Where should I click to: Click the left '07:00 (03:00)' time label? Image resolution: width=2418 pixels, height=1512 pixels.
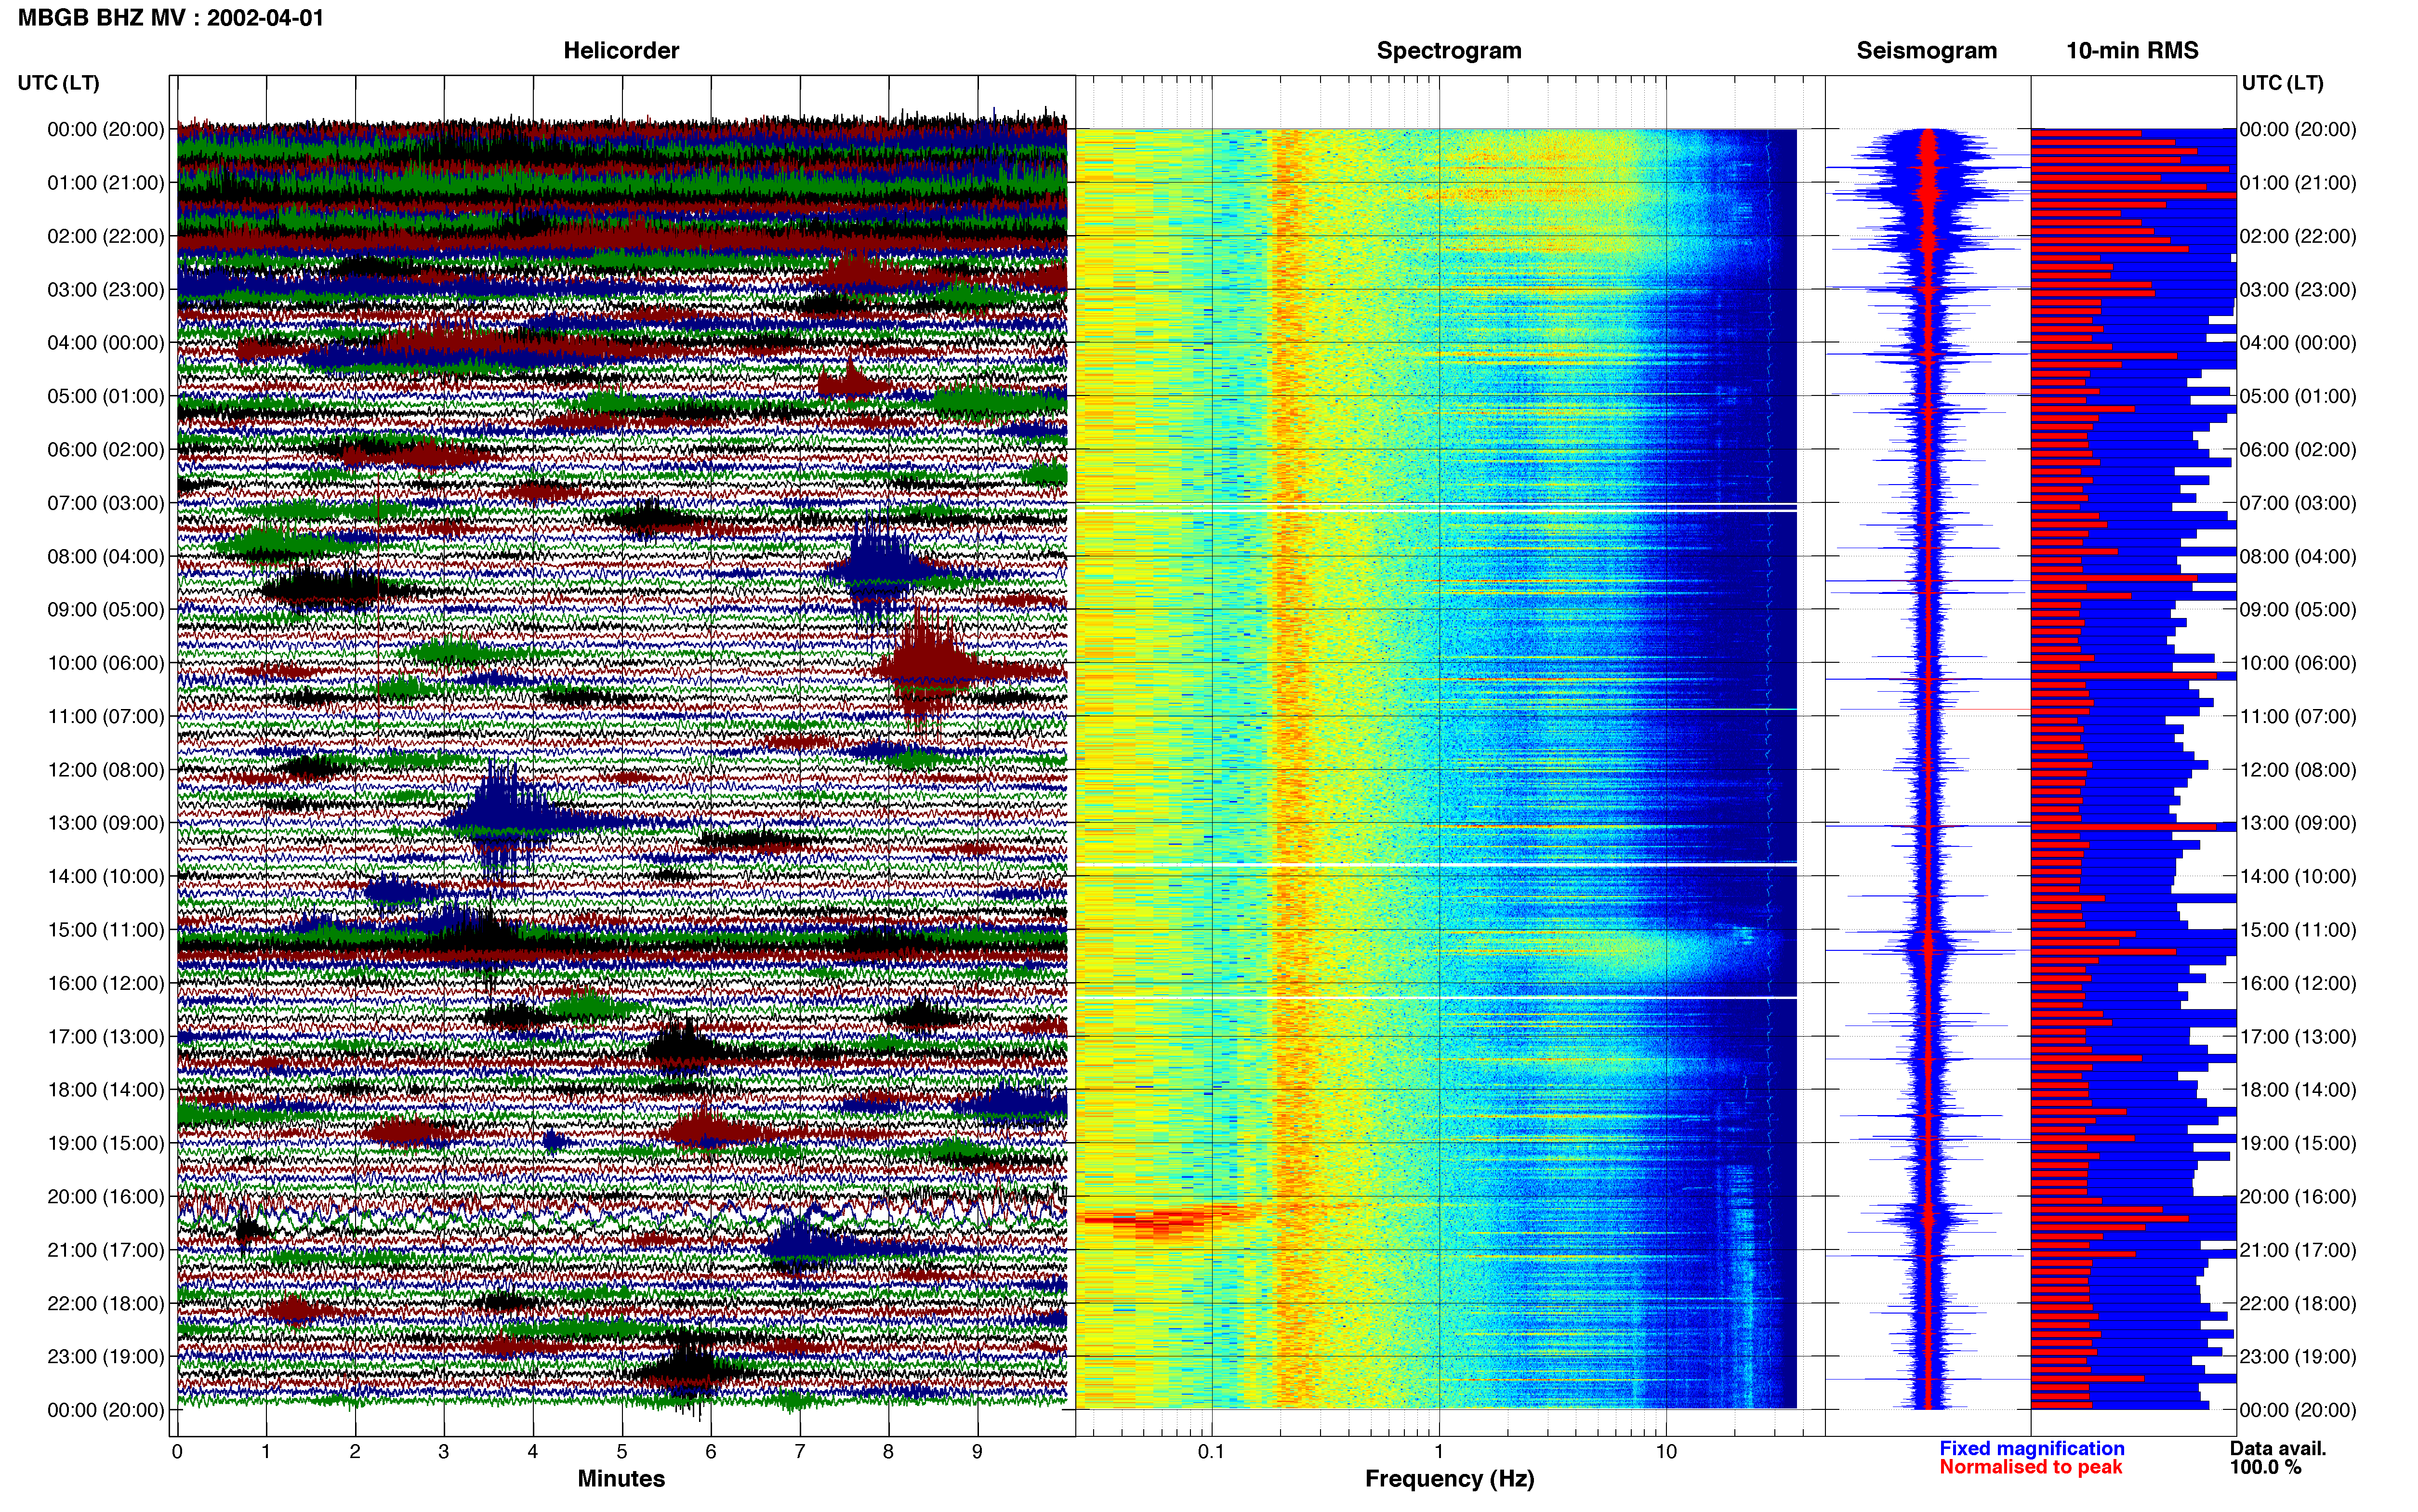pos(106,503)
